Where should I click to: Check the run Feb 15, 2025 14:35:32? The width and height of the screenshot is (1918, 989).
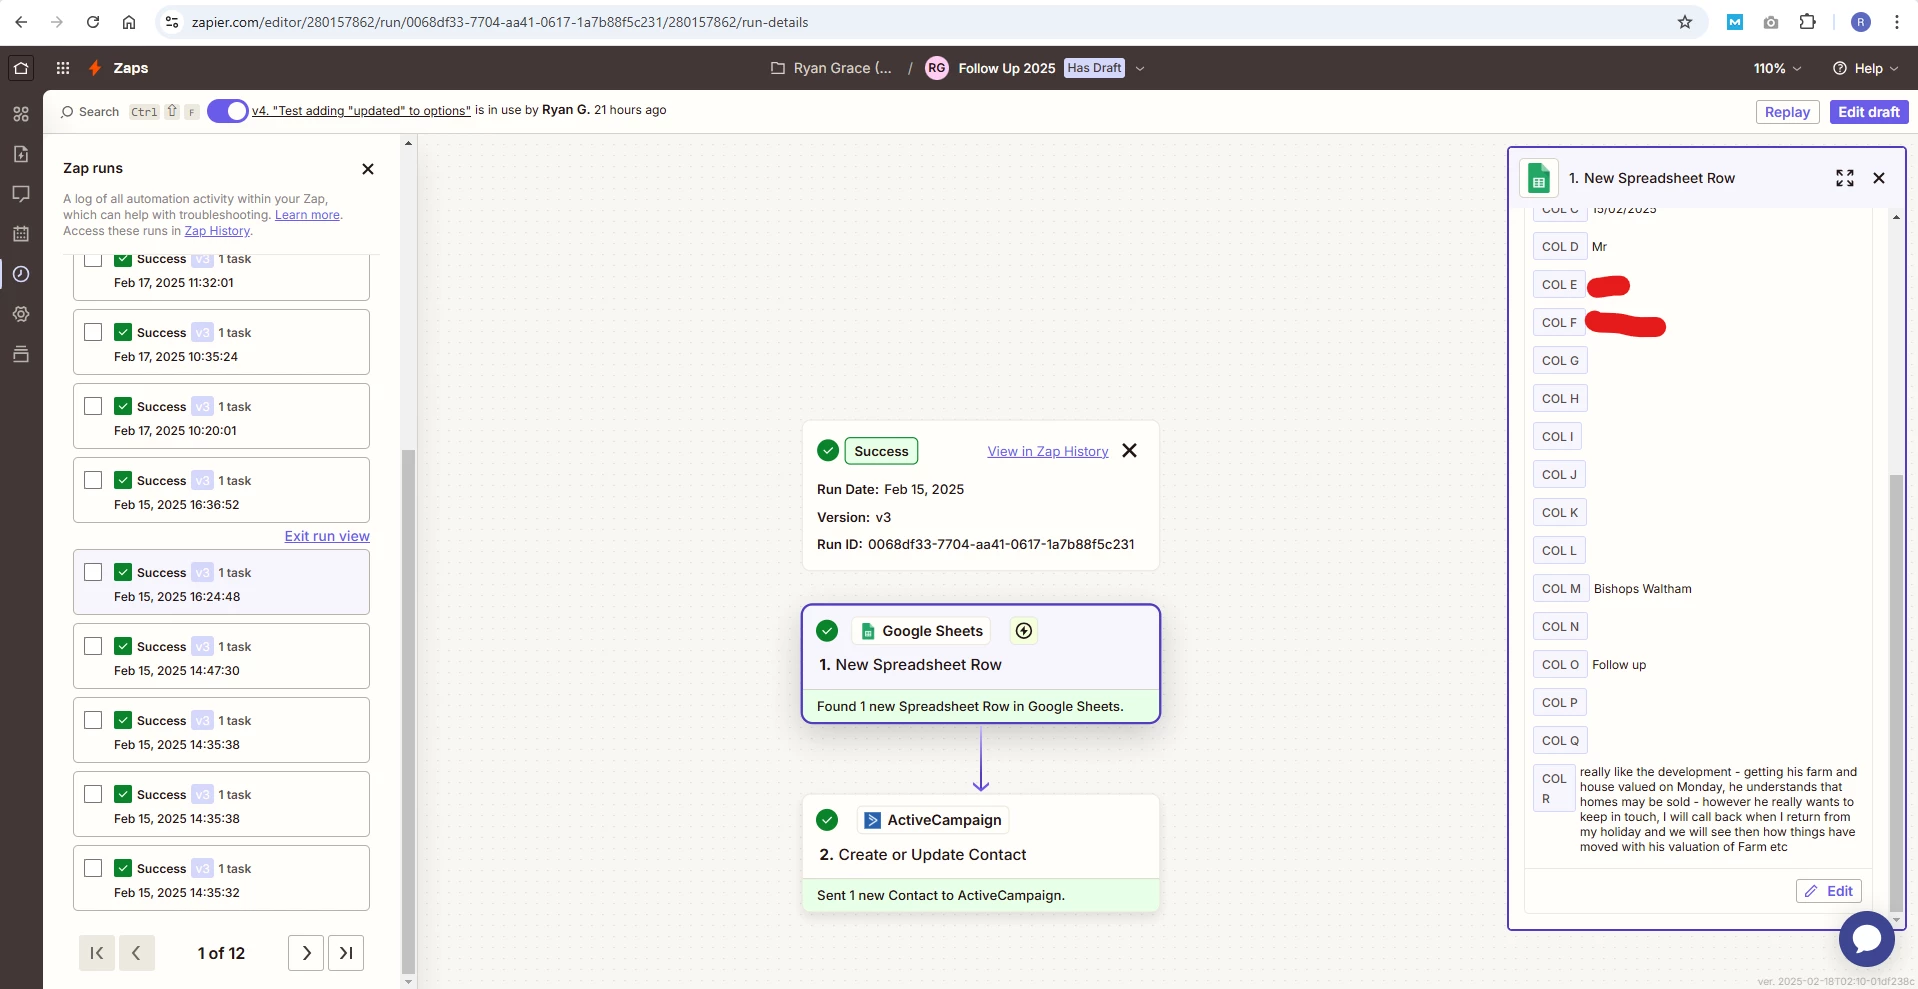pyautogui.click(x=93, y=868)
